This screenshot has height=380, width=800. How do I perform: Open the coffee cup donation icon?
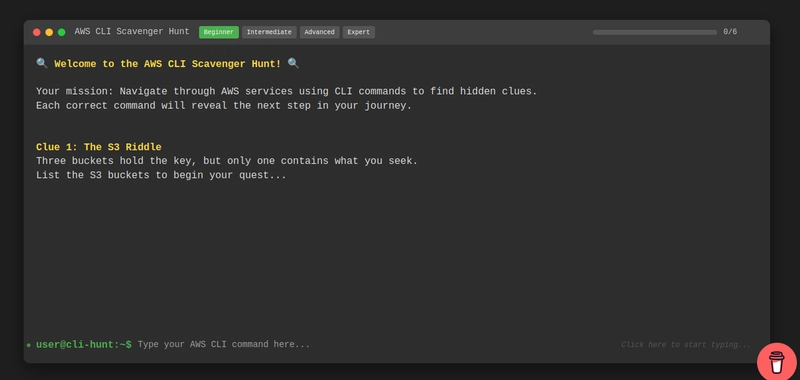tap(777, 362)
